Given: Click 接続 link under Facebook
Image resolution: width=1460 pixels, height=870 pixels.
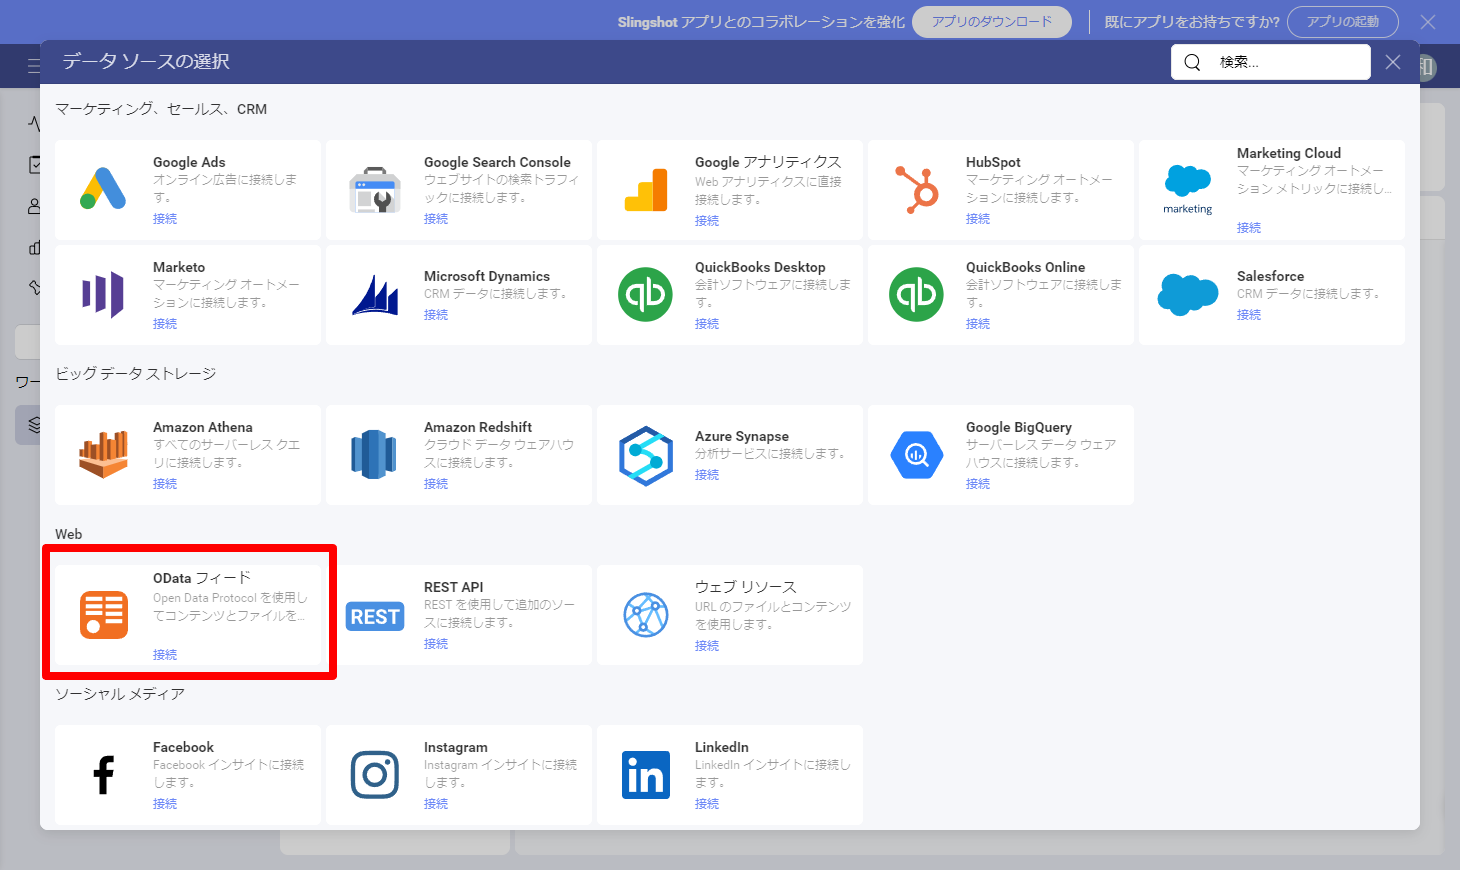Looking at the screenshot, I should point(165,804).
